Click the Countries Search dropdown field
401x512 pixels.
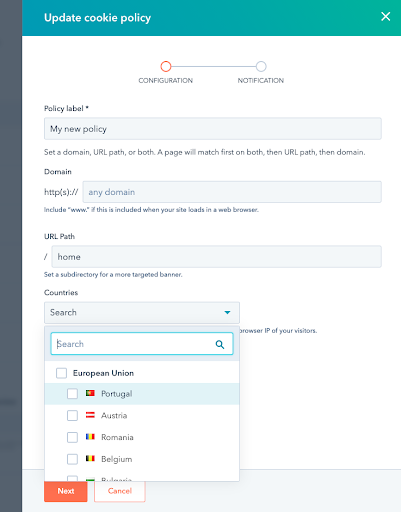click(142, 313)
